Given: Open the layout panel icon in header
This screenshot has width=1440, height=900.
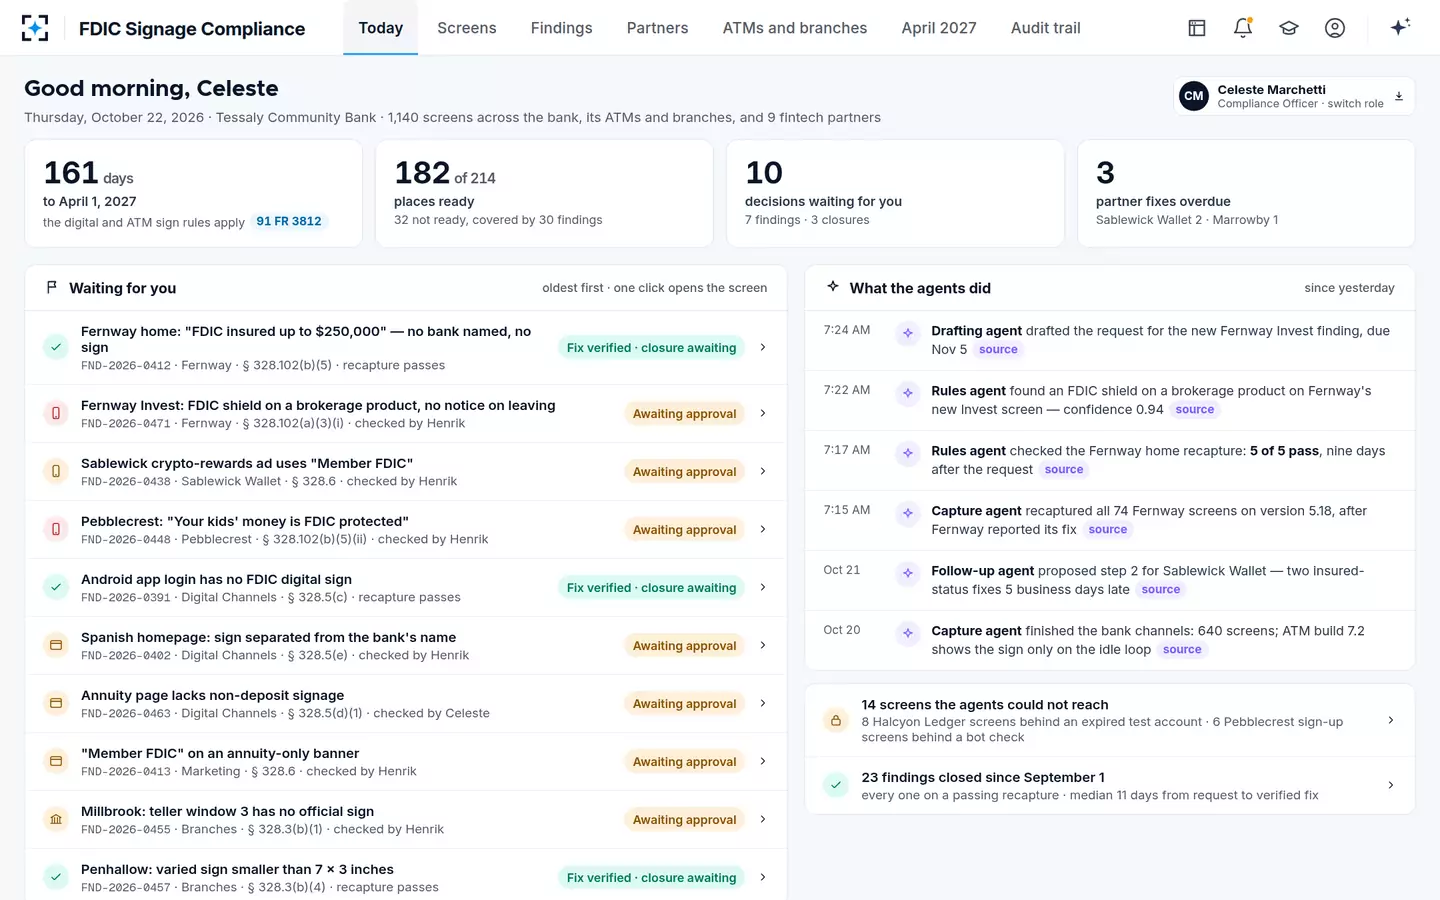Looking at the screenshot, I should tap(1197, 28).
